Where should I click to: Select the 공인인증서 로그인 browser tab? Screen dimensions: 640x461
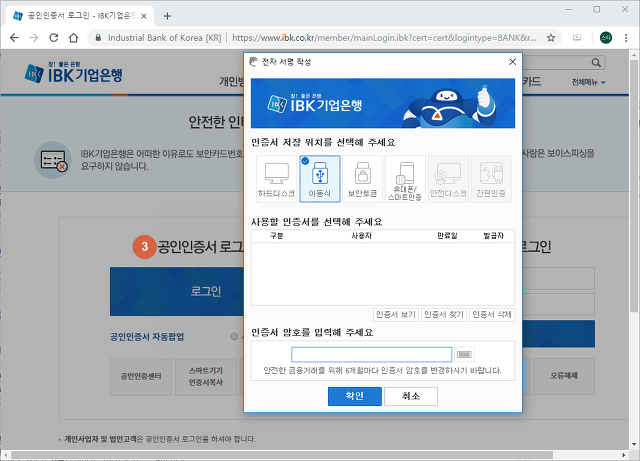click(80, 16)
